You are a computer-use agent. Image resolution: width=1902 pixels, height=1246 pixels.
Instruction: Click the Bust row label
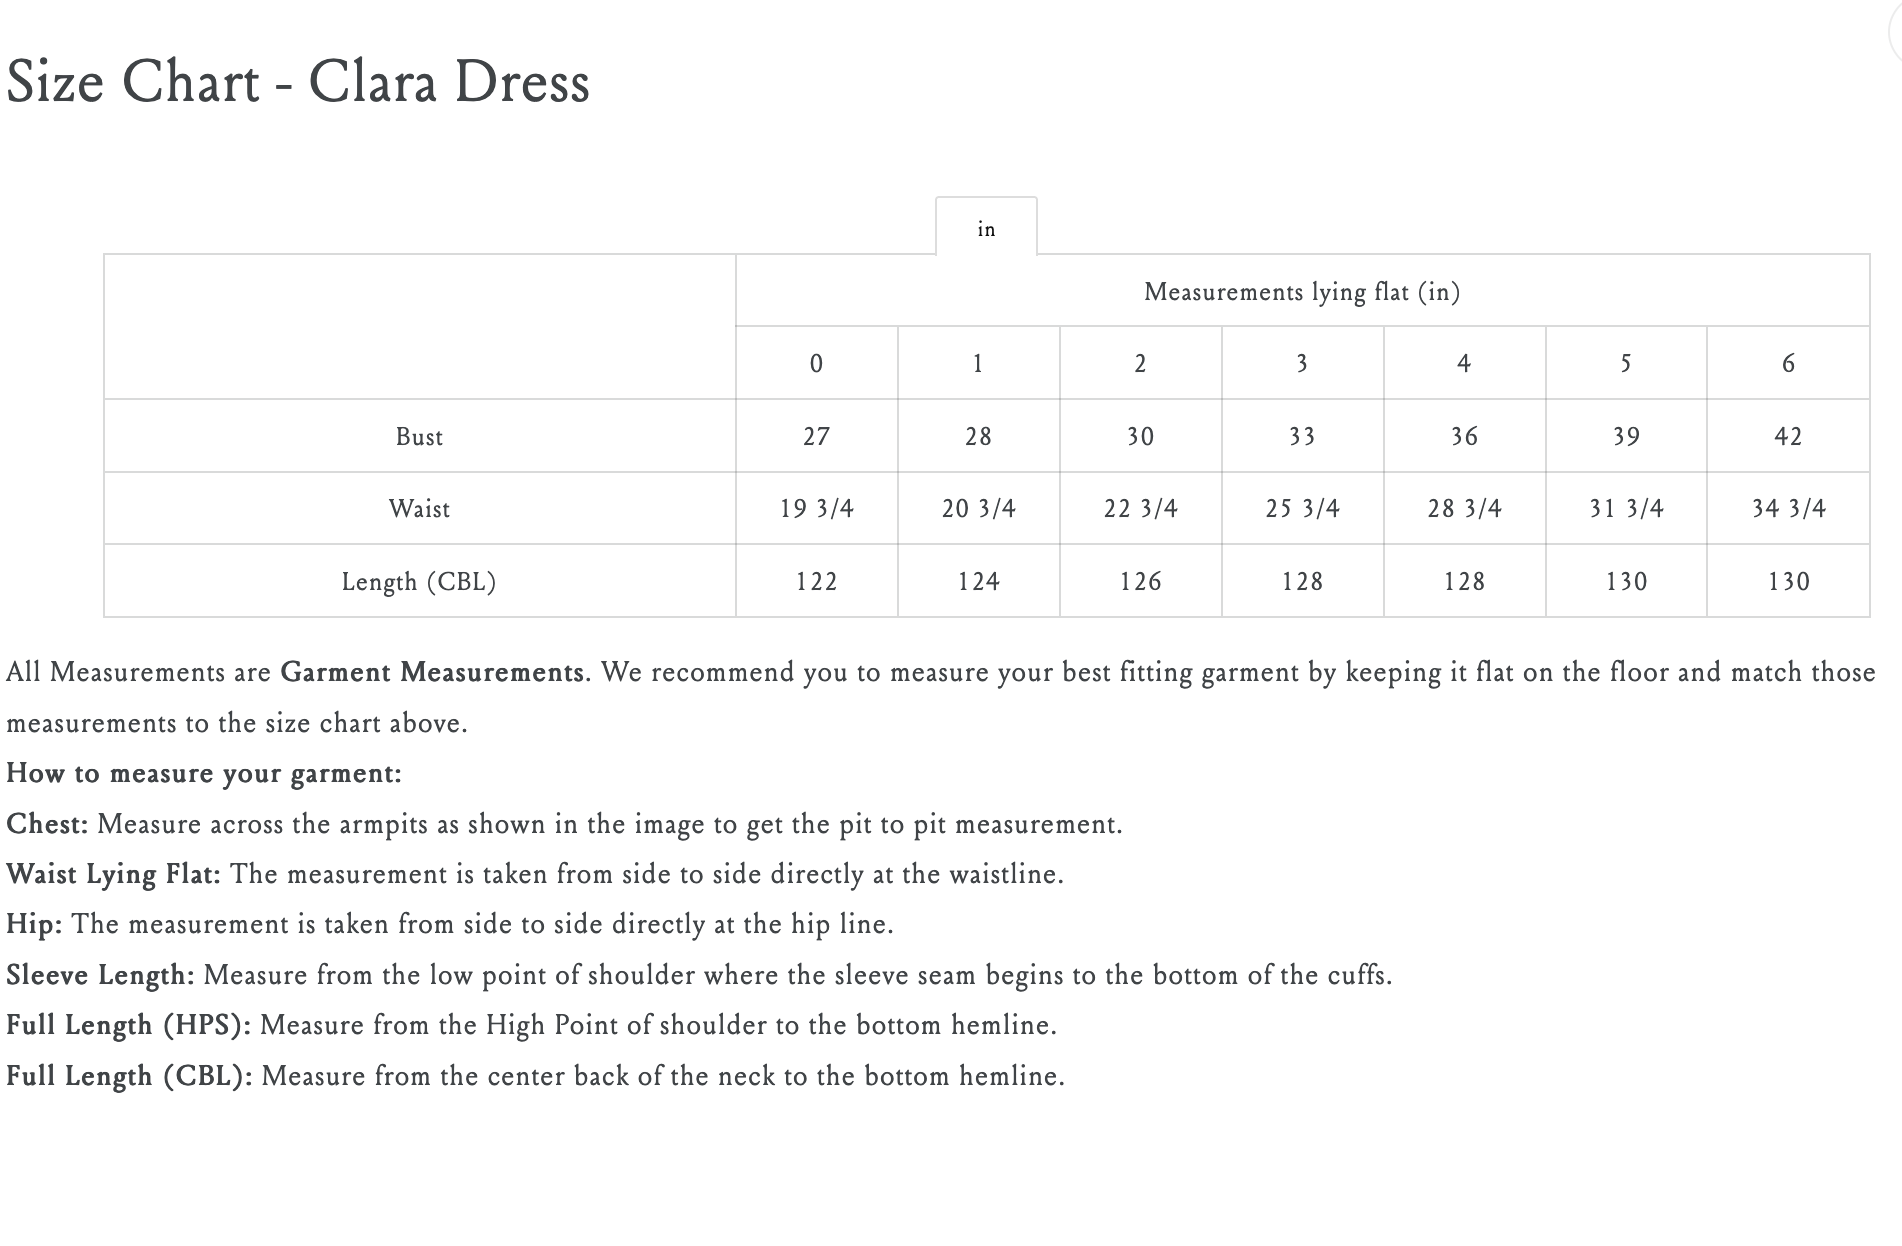coord(419,437)
